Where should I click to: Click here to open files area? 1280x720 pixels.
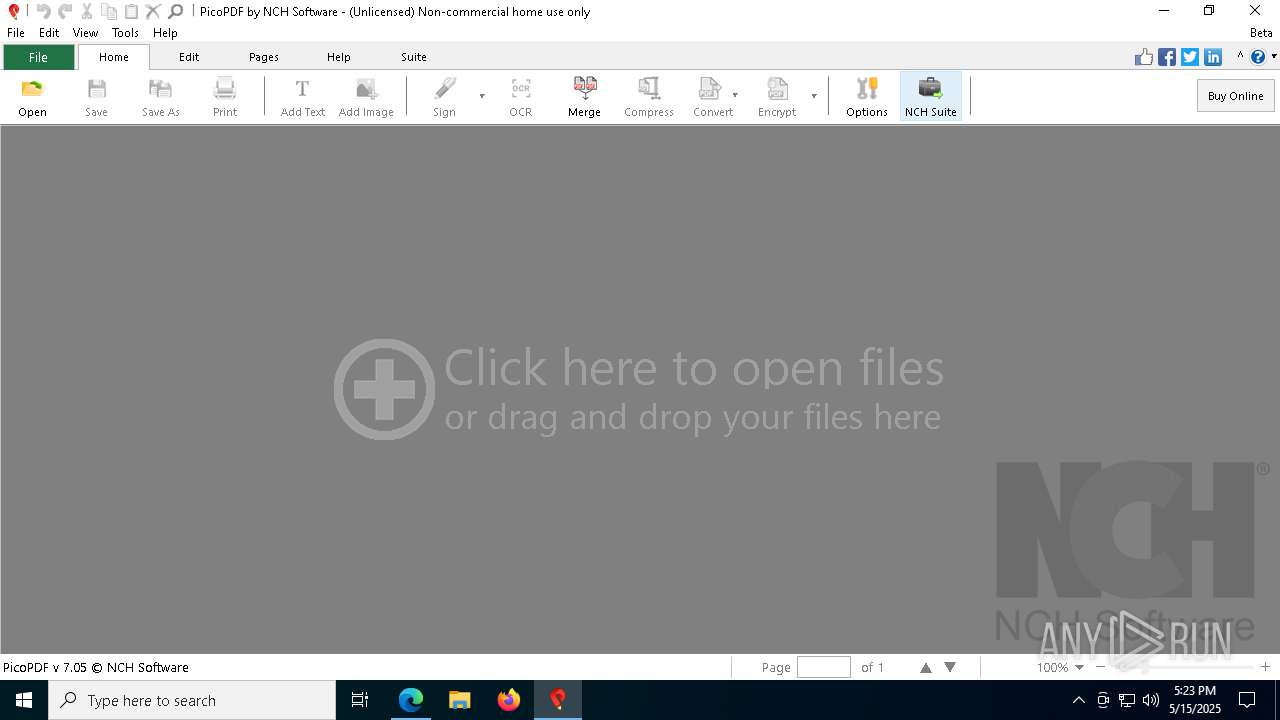639,389
